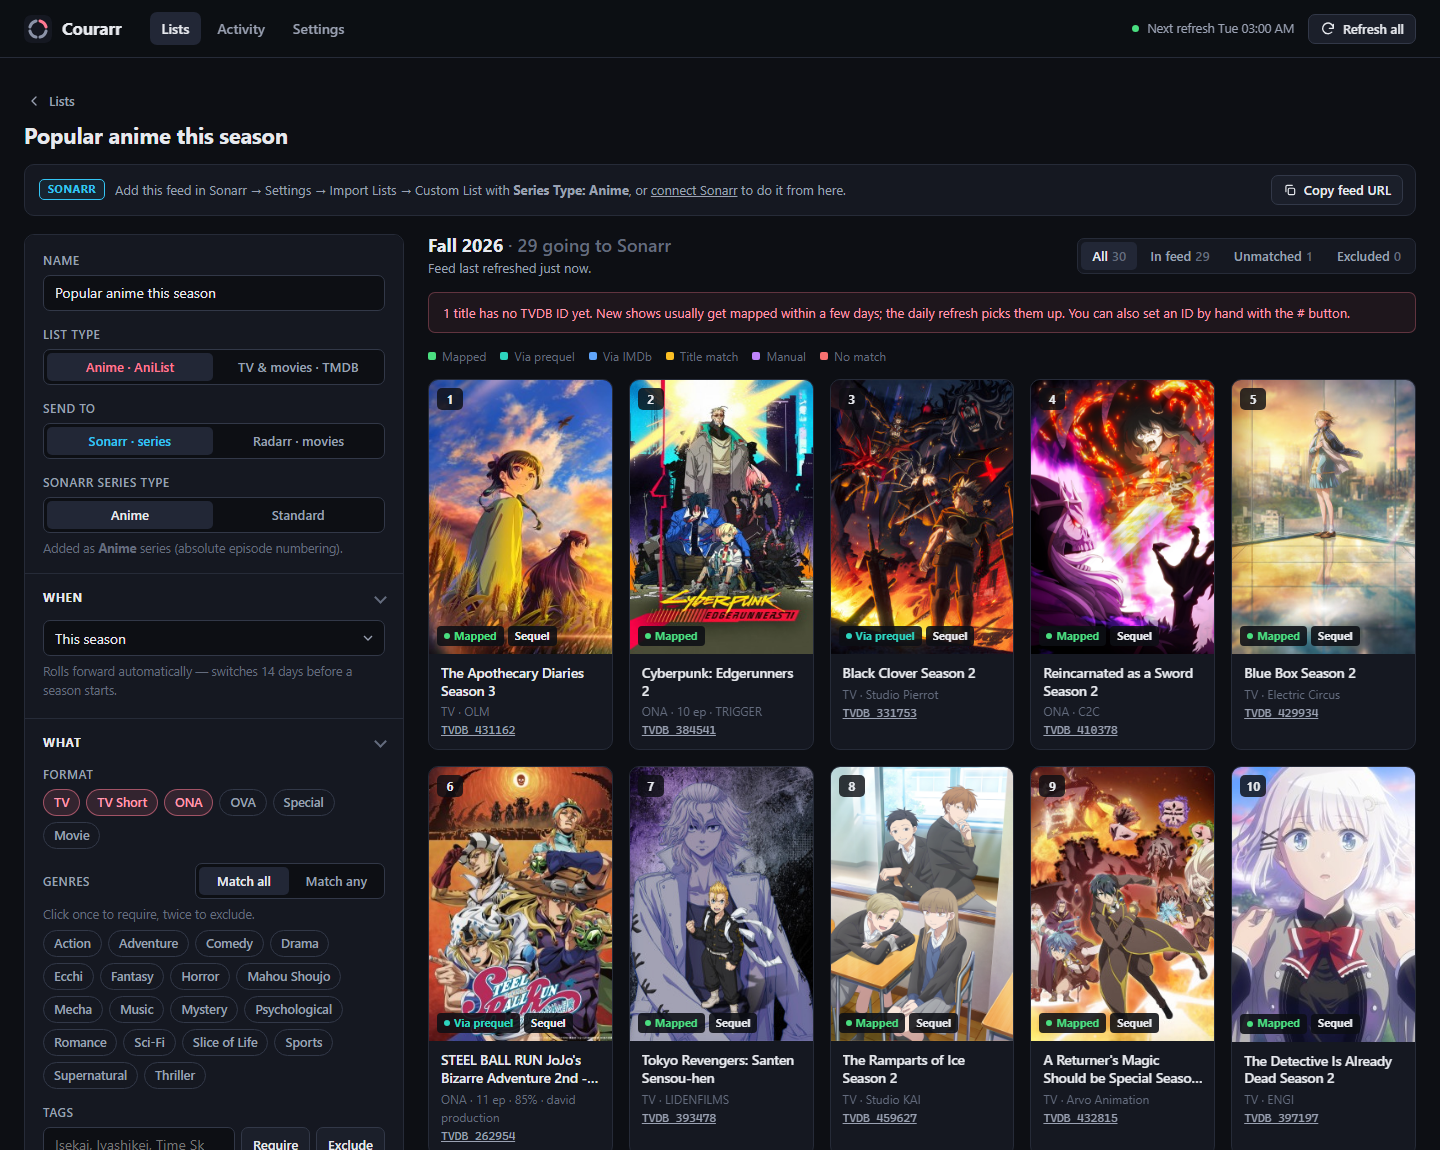Click the back chevron beside Lists
Screen dimensions: 1440x1150
coord(34,101)
